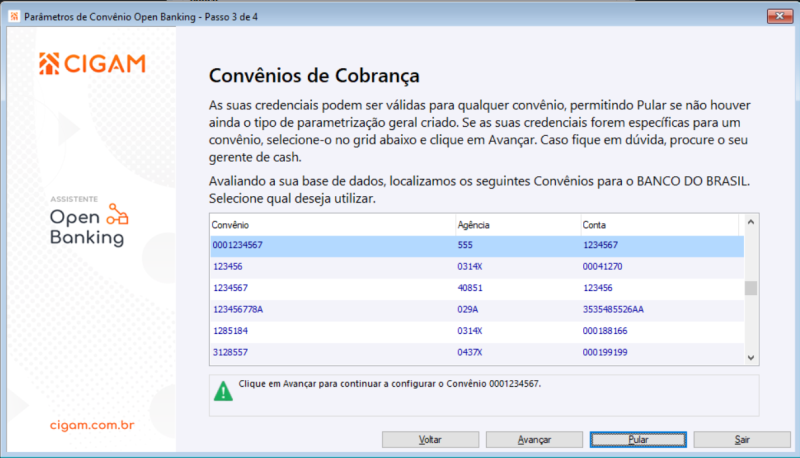Click agência cell 555
This screenshot has width=800, height=458.
(x=465, y=245)
